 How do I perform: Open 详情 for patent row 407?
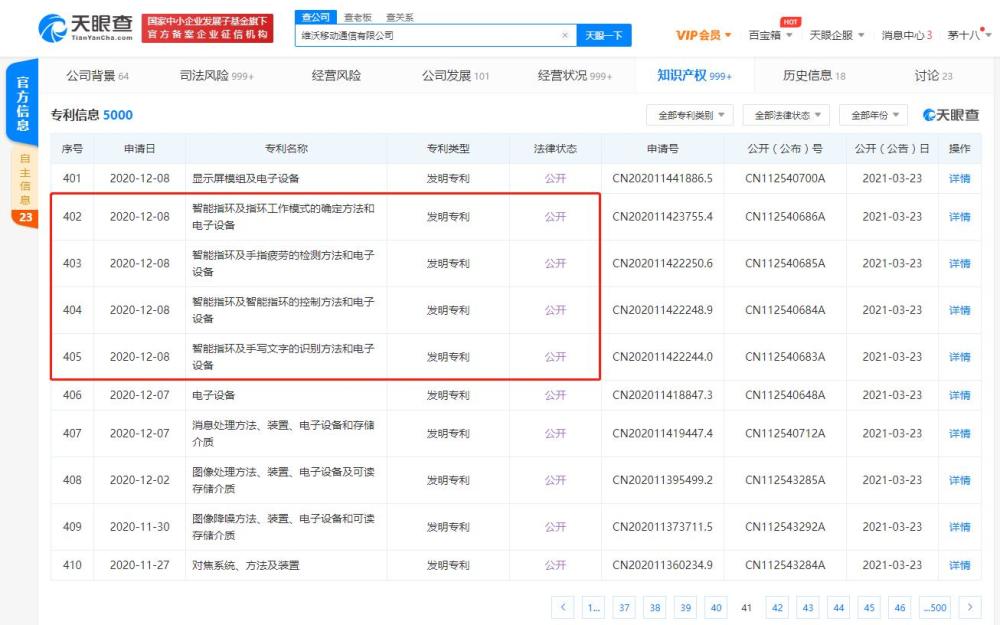click(x=959, y=434)
